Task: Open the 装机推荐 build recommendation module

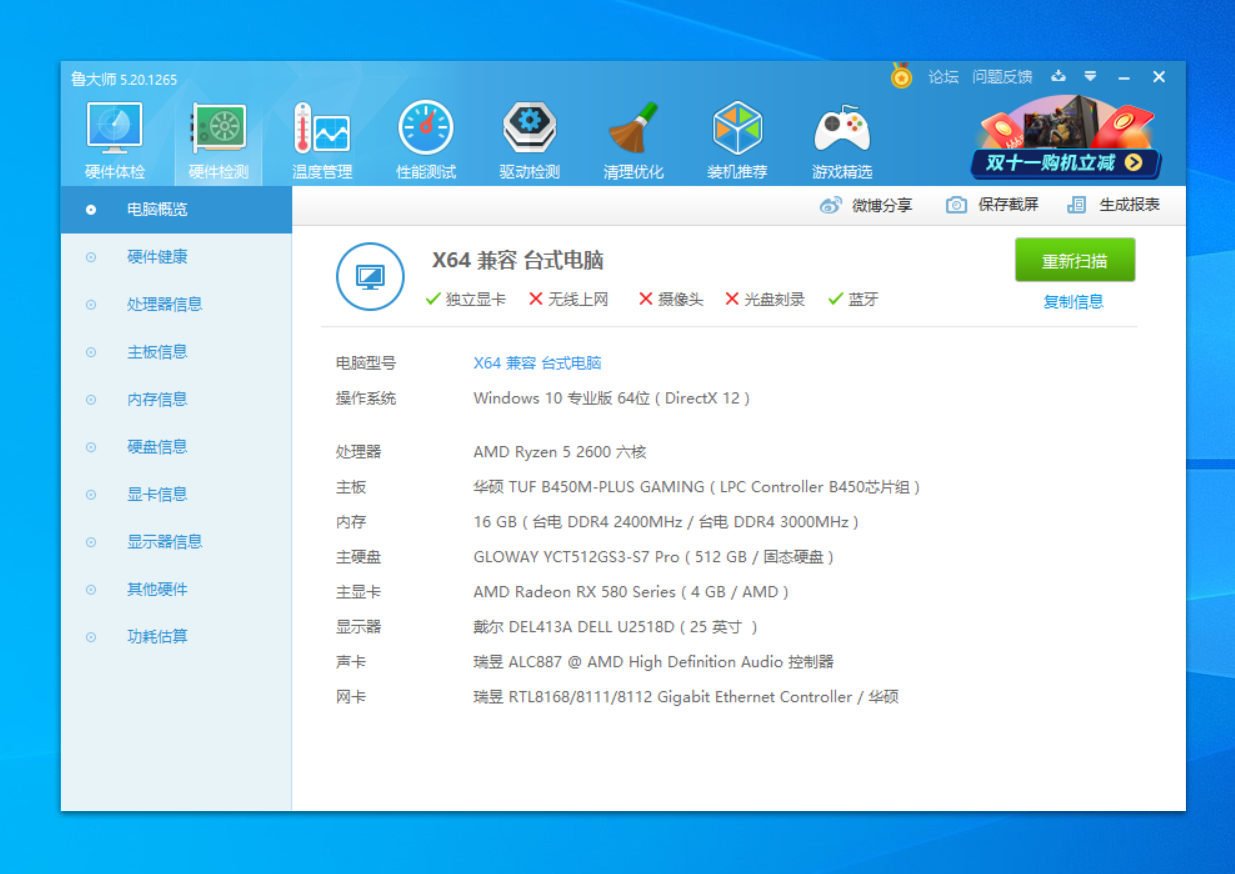Action: pos(738,142)
